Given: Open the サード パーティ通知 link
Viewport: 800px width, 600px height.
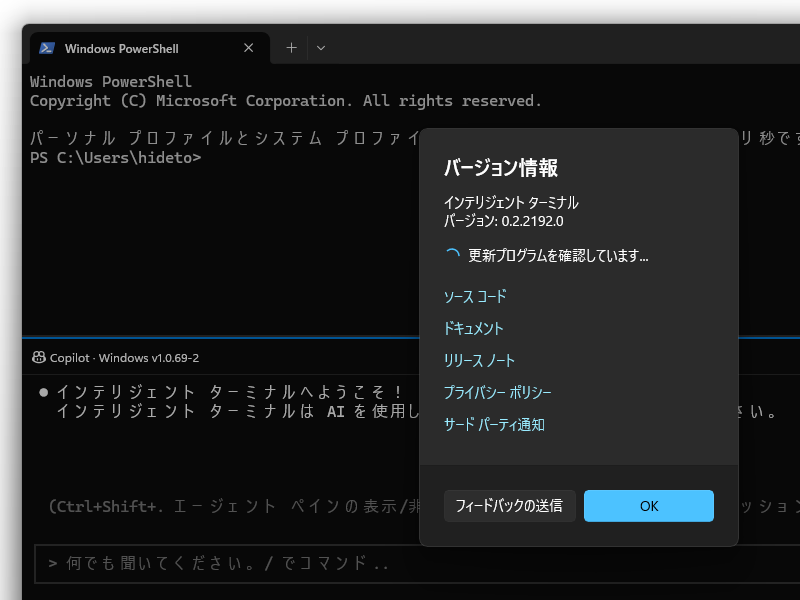Looking at the screenshot, I should [x=494, y=424].
